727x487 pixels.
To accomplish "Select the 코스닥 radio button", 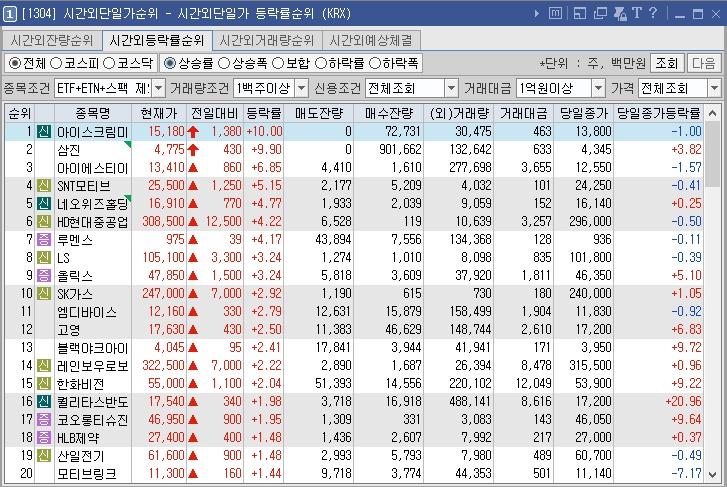I will click(109, 63).
